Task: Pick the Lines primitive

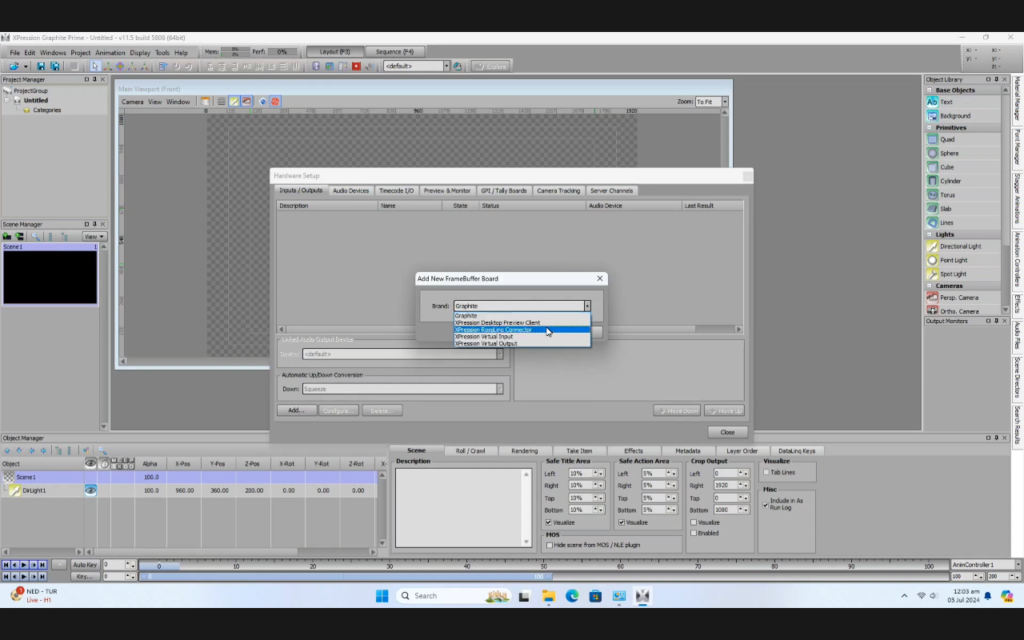Action: (946, 223)
